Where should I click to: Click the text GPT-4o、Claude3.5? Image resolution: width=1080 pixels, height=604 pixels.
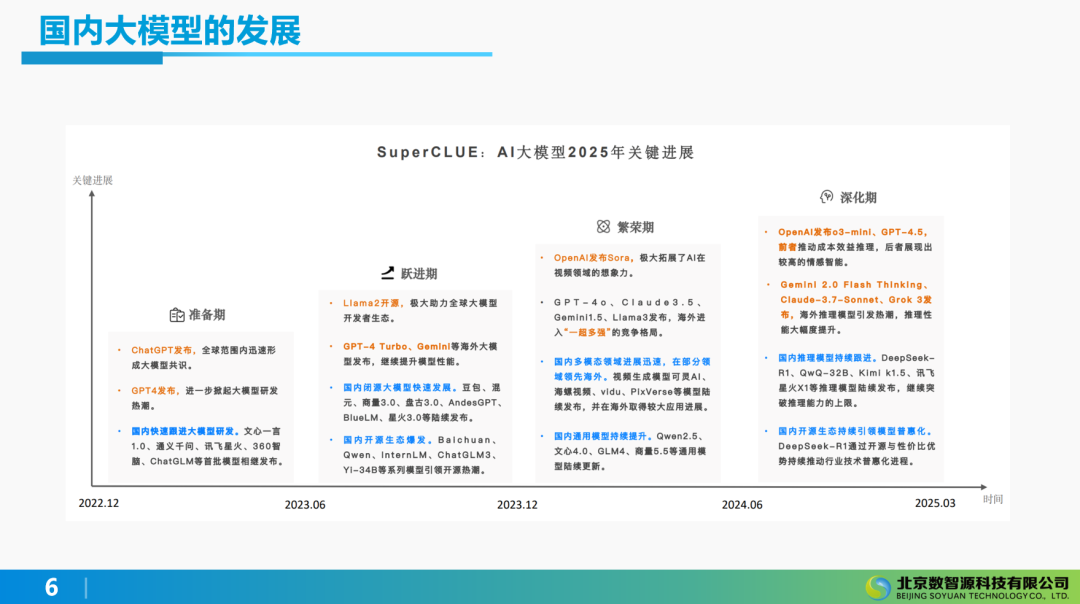[627, 302]
